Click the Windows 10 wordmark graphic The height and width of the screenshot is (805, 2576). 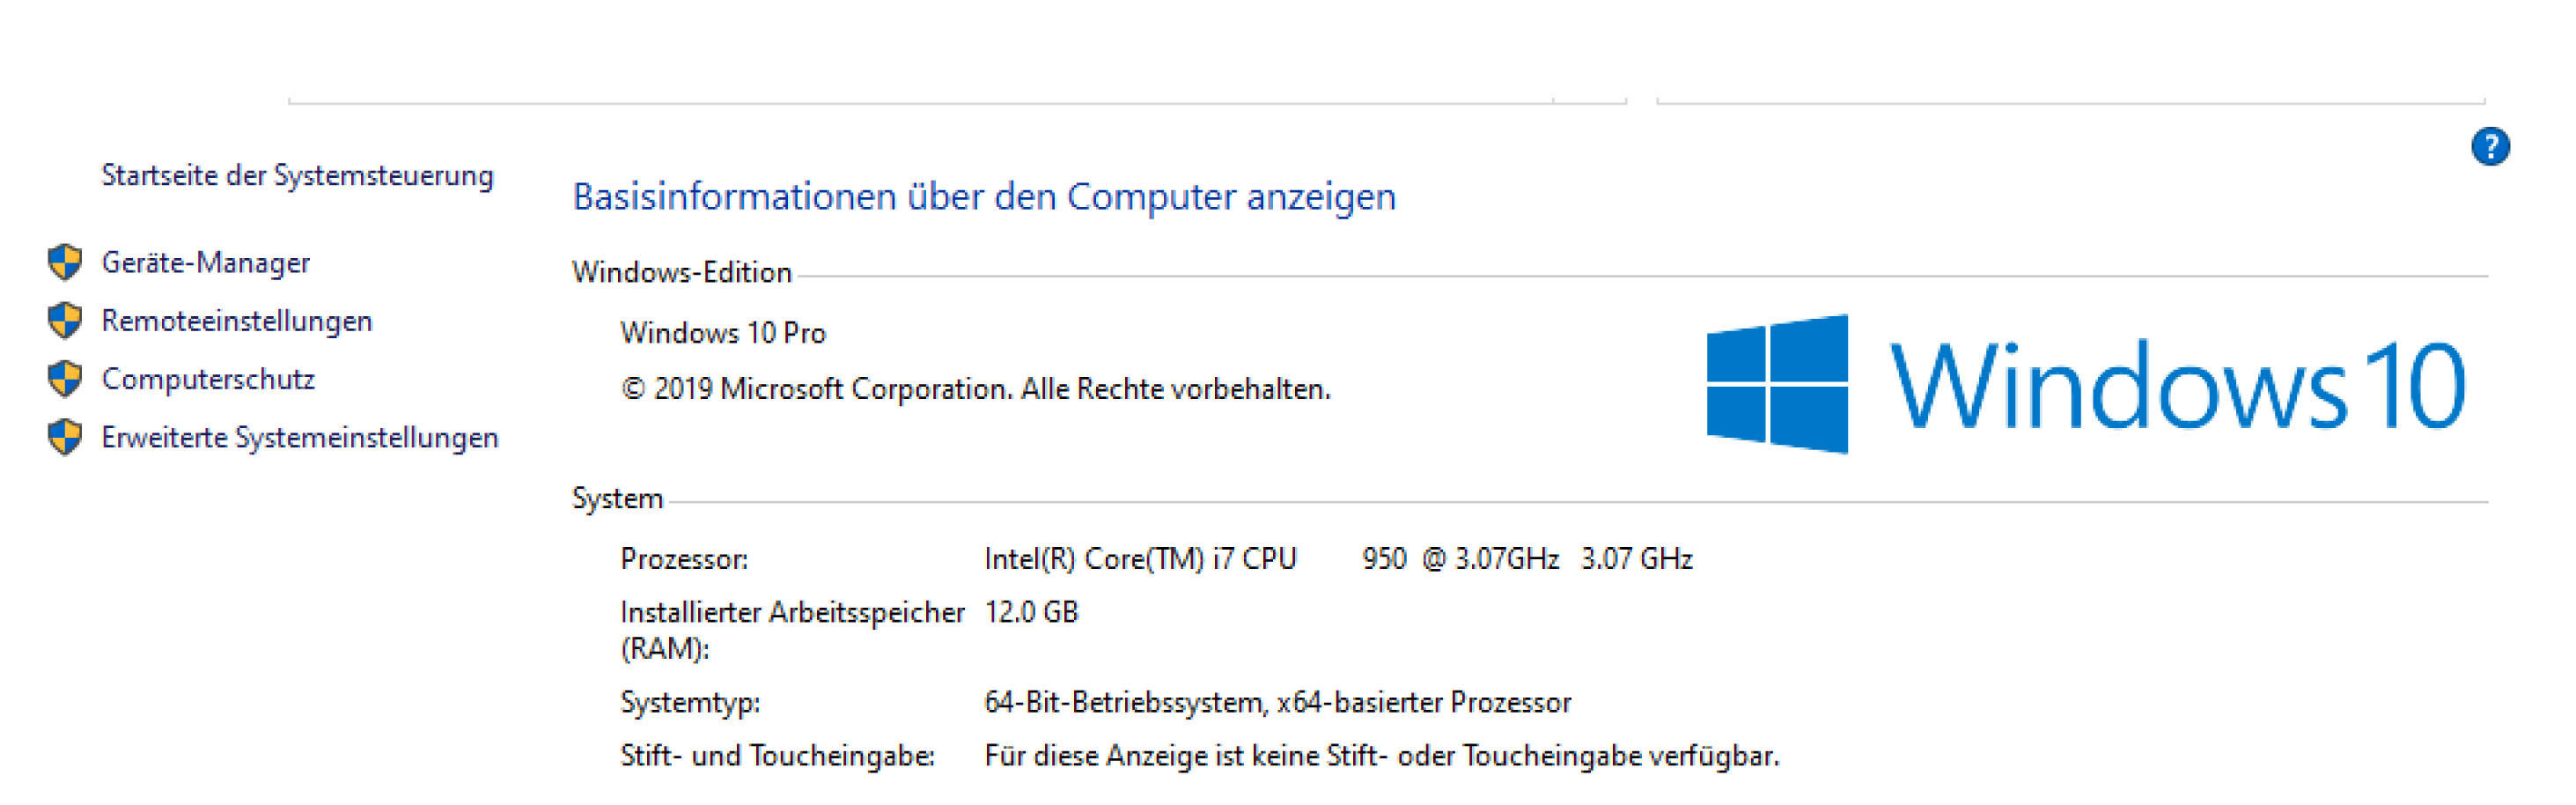pyautogui.click(x=2178, y=386)
